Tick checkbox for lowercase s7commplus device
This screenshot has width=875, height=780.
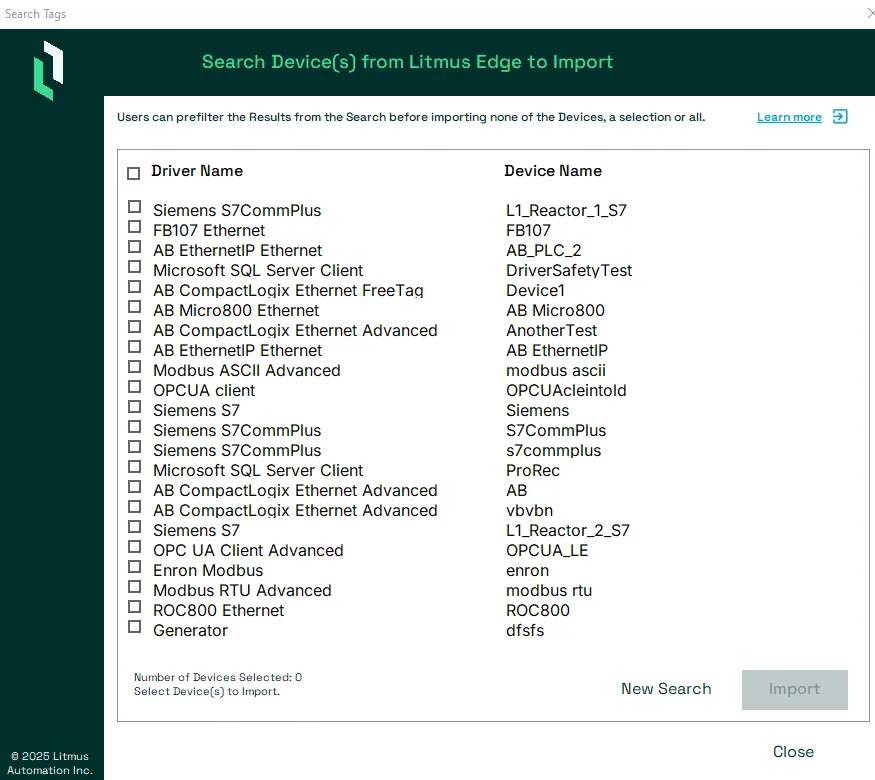[134, 447]
